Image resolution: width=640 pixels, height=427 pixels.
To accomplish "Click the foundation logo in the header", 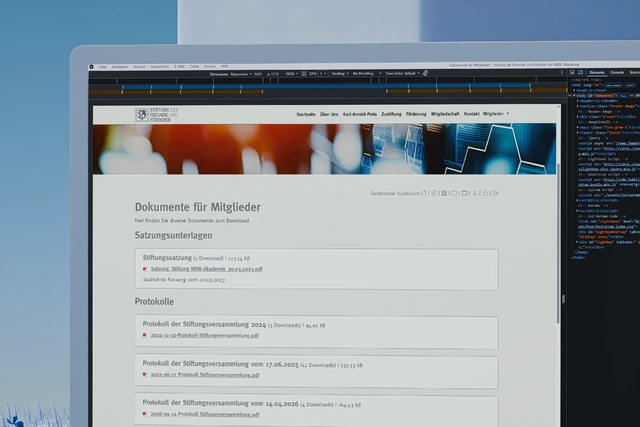I will pos(157,115).
